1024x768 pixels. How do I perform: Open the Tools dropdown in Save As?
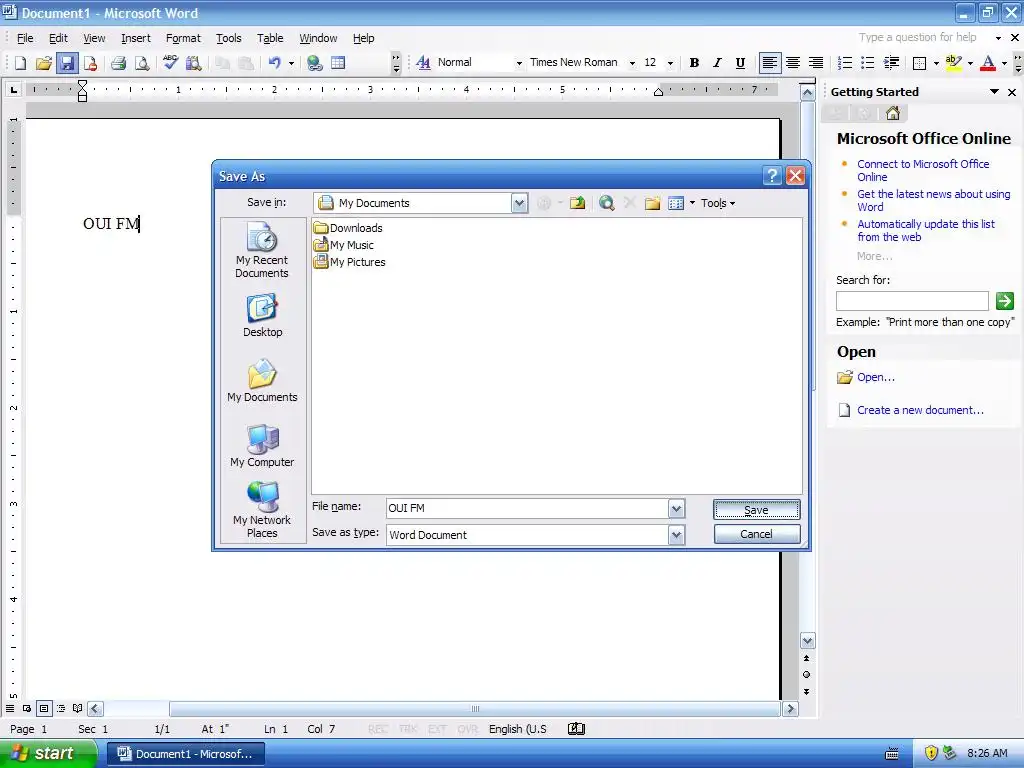coord(718,203)
